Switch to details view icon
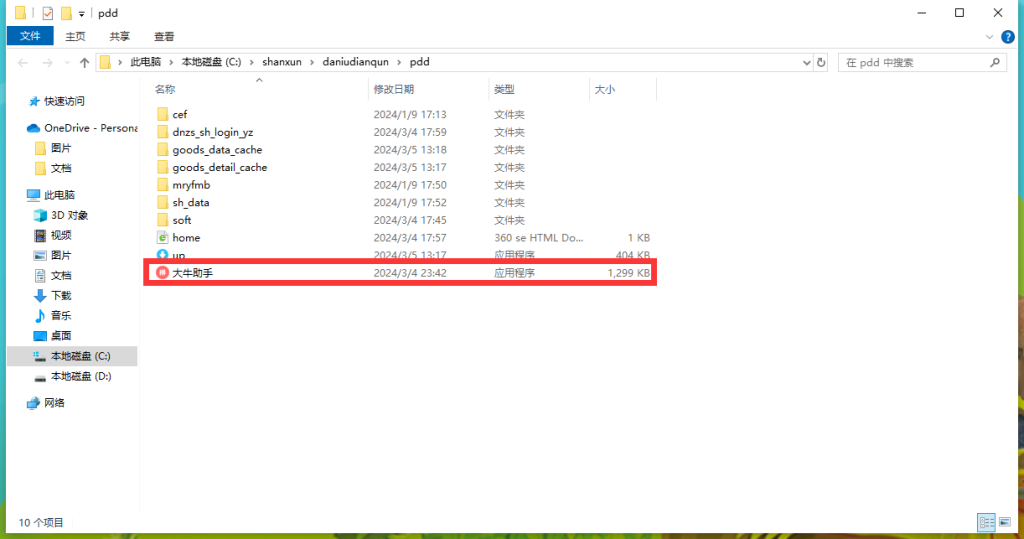 click(986, 522)
